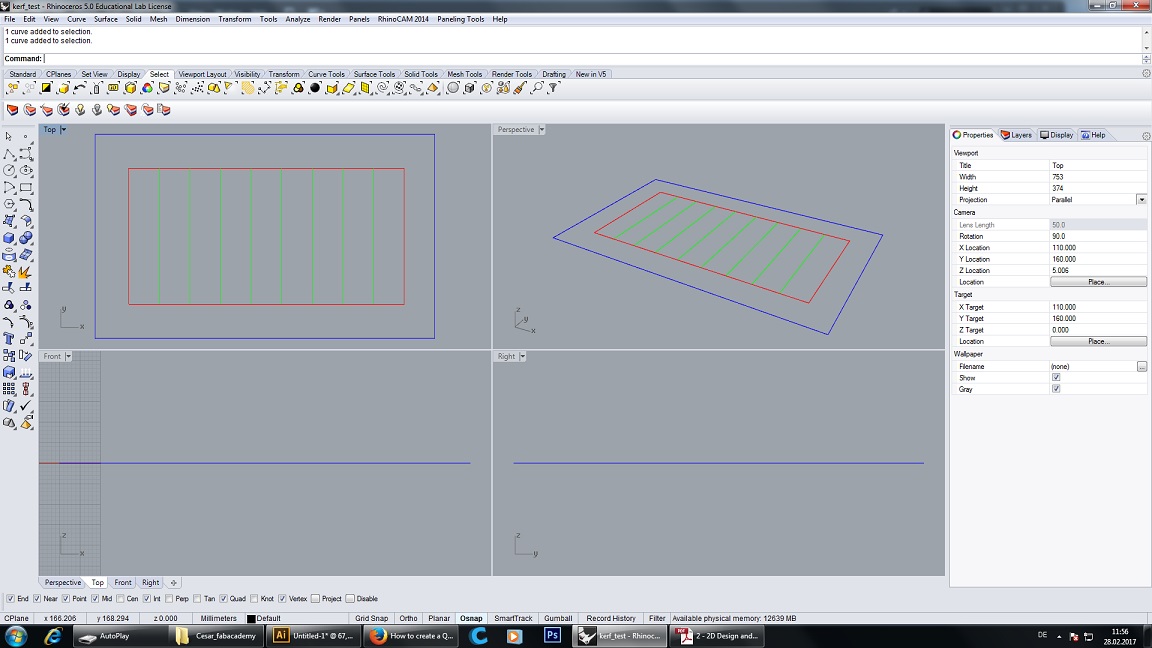
Task: Open the Perspective viewport title dropdown arrow
Action: pyautogui.click(x=541, y=129)
